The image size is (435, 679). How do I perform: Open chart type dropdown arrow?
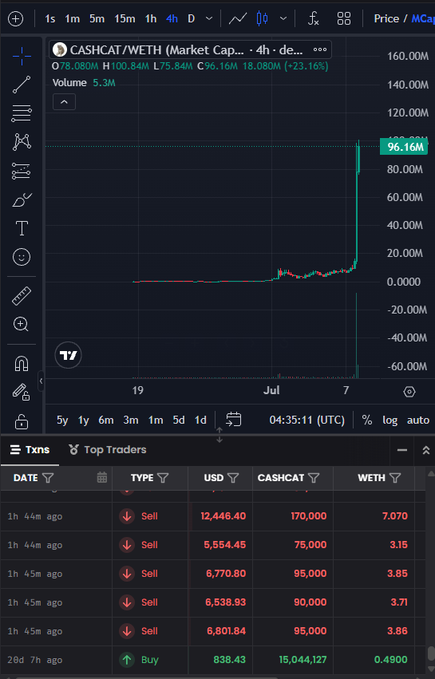pos(283,19)
